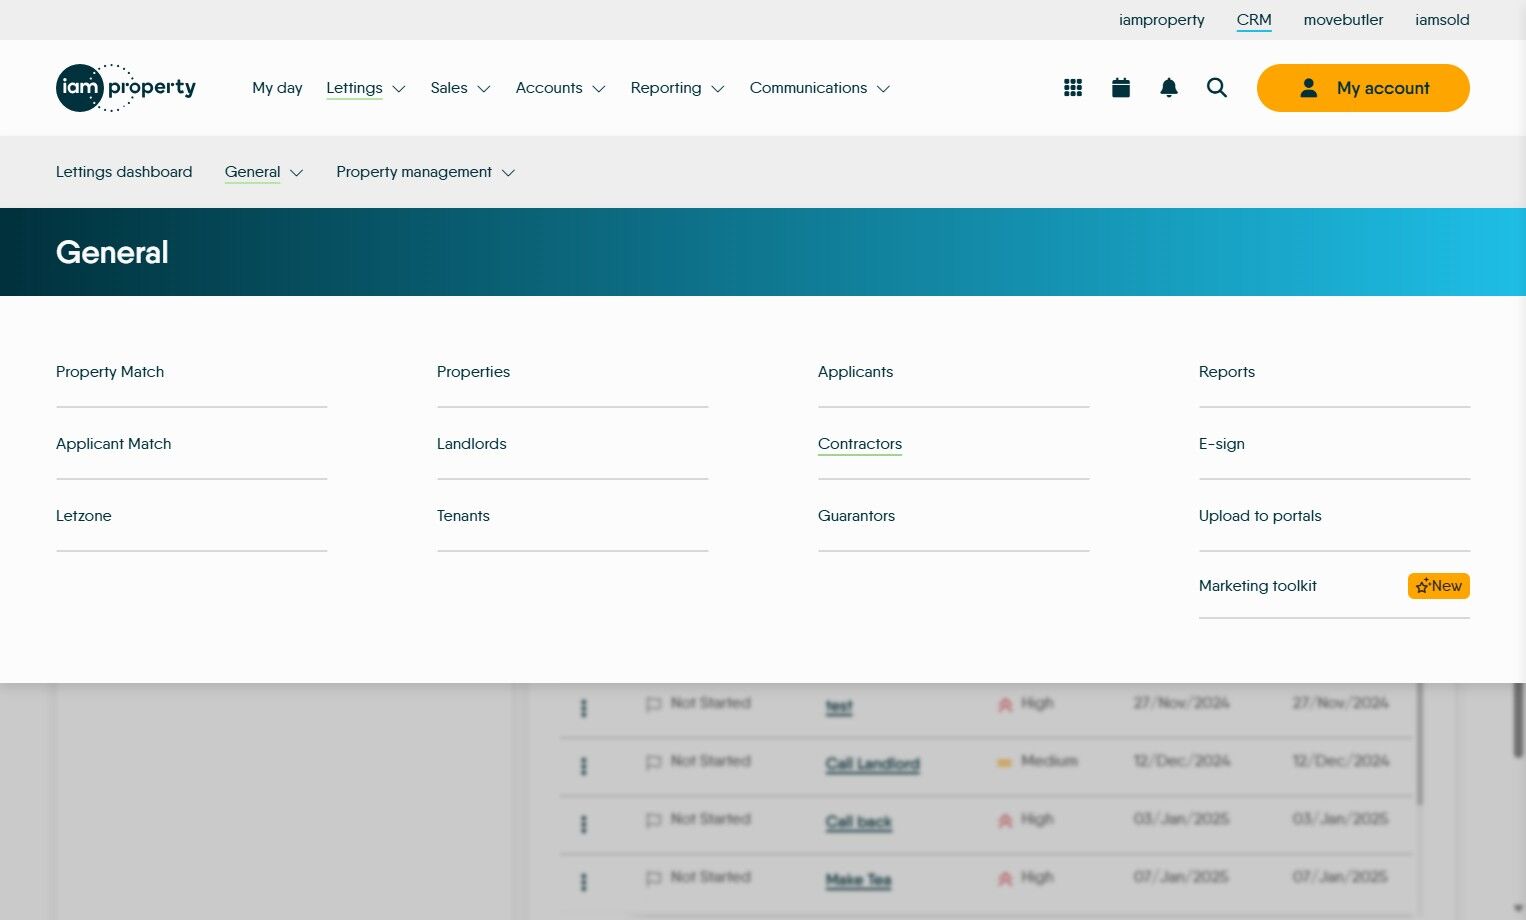Open the calendar icon in header
The height and width of the screenshot is (920, 1526).
1121,88
